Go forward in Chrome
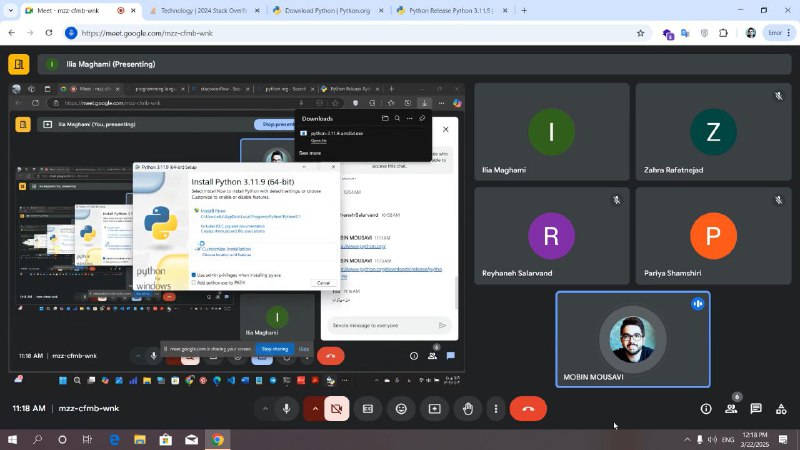 click(30, 33)
